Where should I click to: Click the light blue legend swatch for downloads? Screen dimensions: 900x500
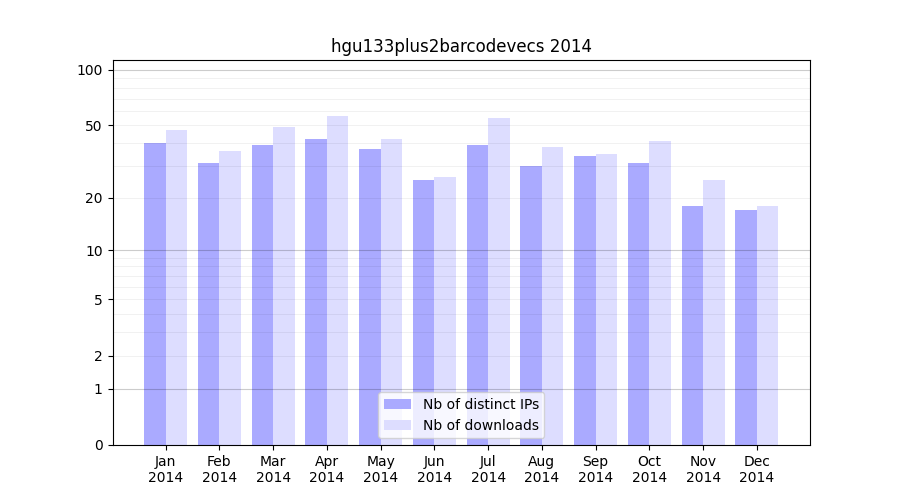point(397,425)
